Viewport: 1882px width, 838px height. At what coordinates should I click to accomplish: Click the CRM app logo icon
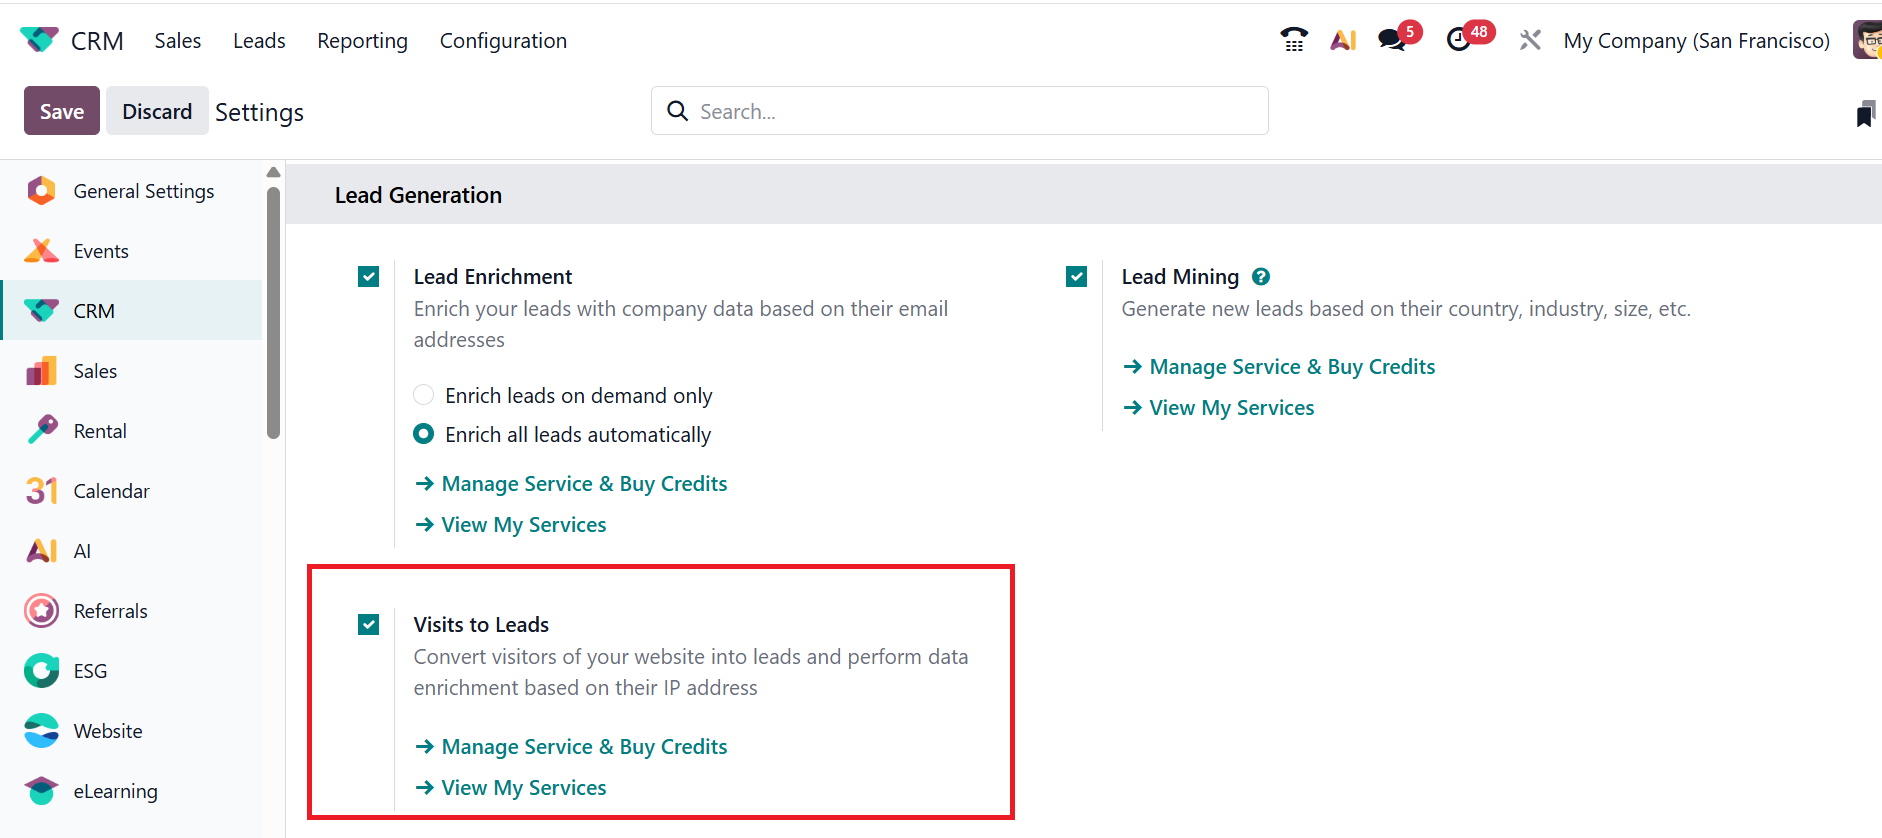click(x=39, y=40)
